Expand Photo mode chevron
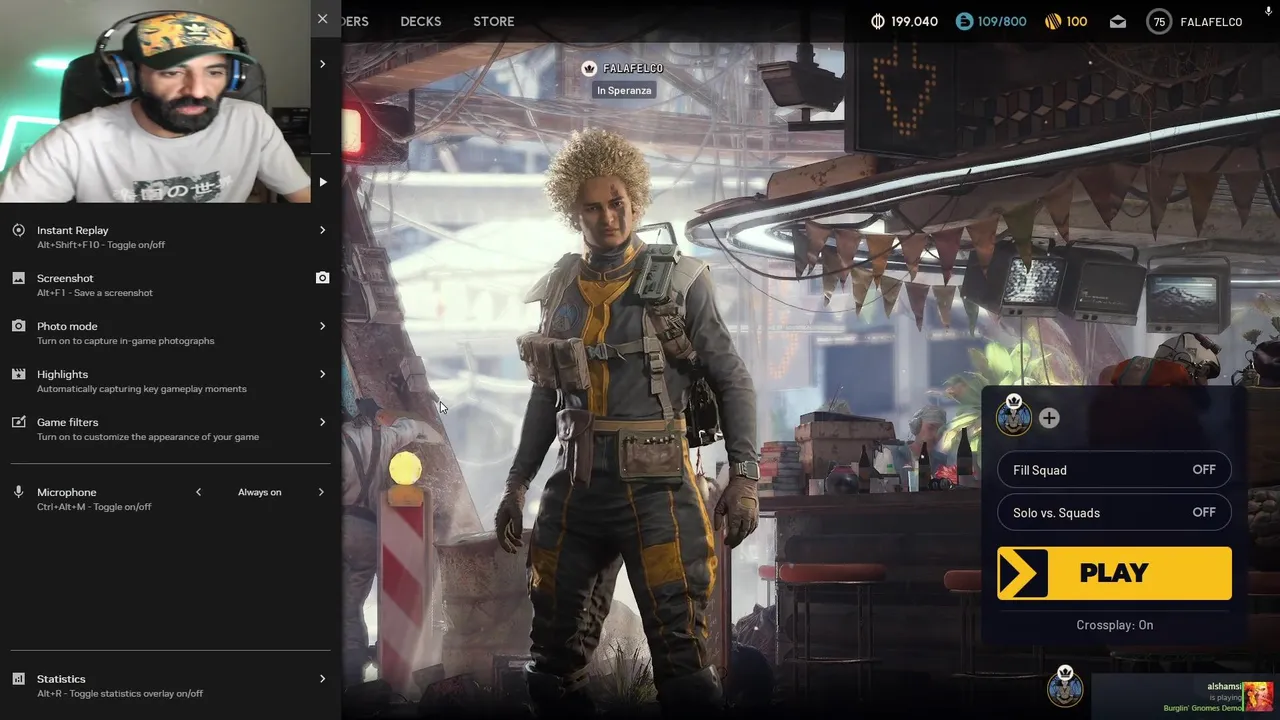This screenshot has height=720, width=1280. tap(322, 326)
